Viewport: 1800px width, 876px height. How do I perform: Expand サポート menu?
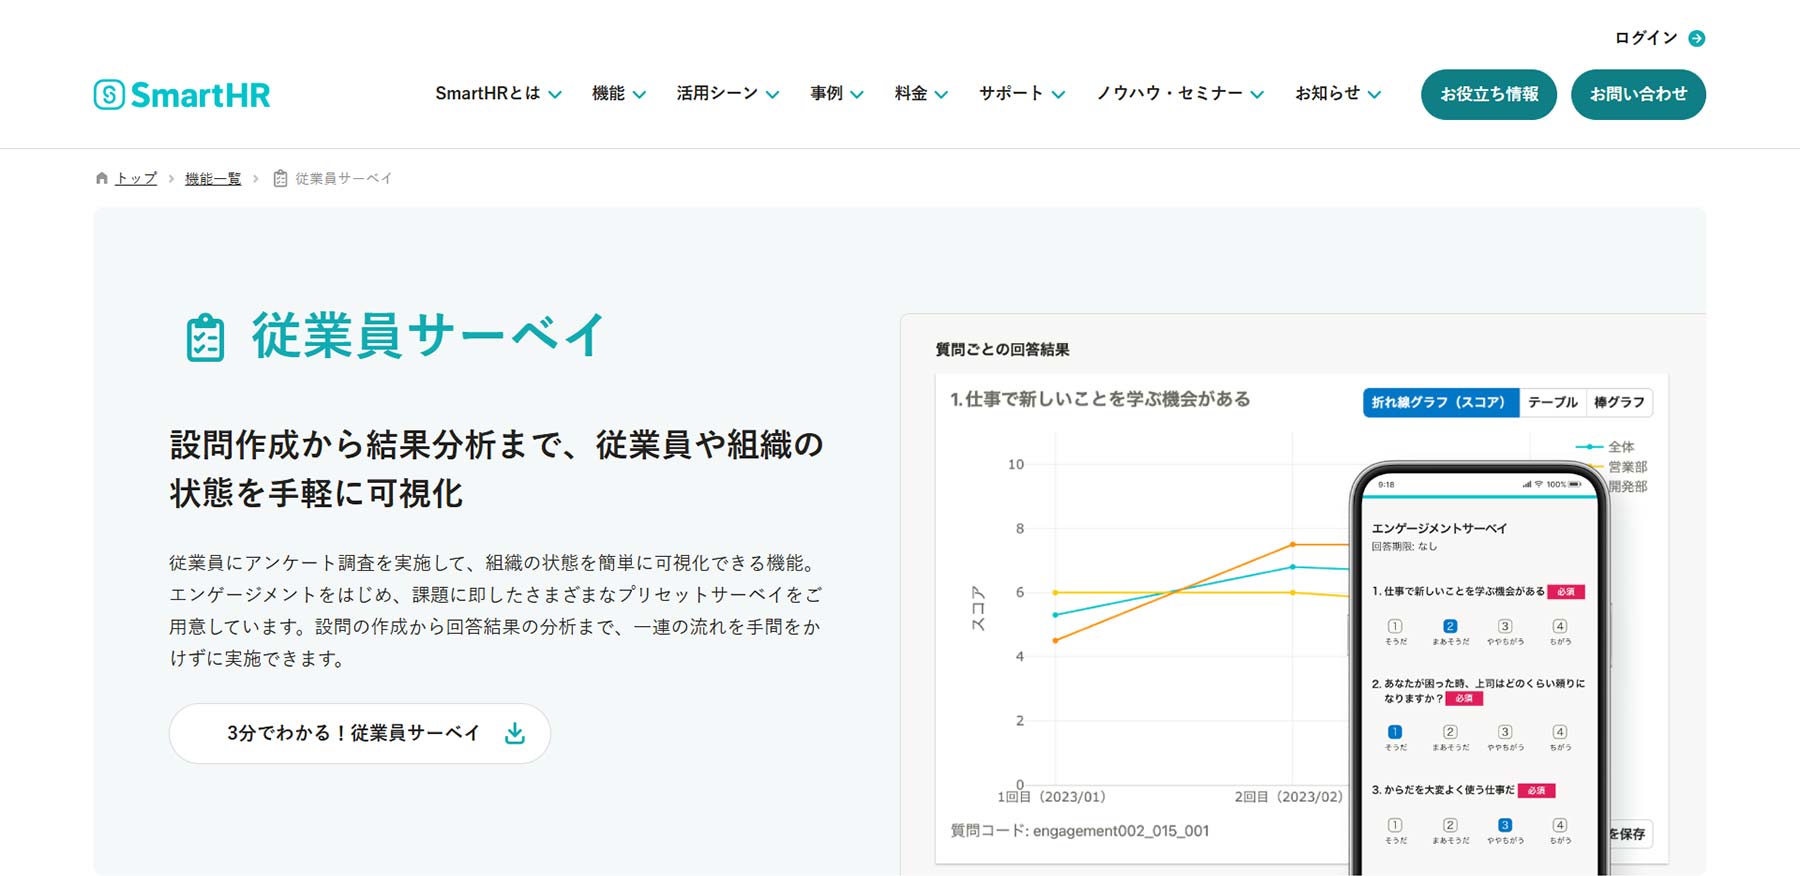(x=1022, y=93)
